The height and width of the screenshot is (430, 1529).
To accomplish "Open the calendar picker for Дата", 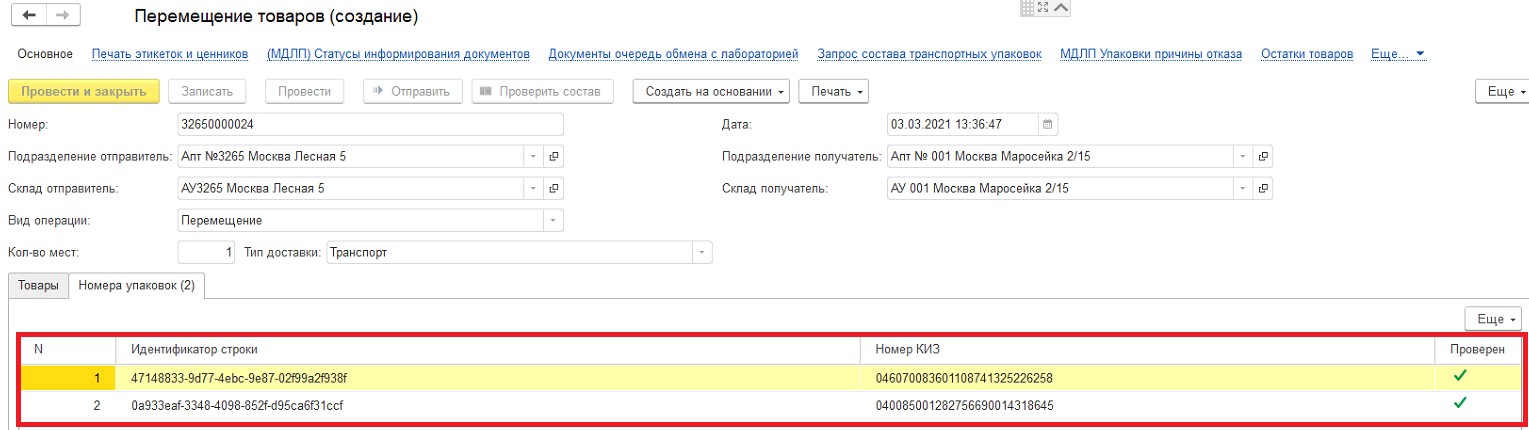I will tap(1047, 125).
